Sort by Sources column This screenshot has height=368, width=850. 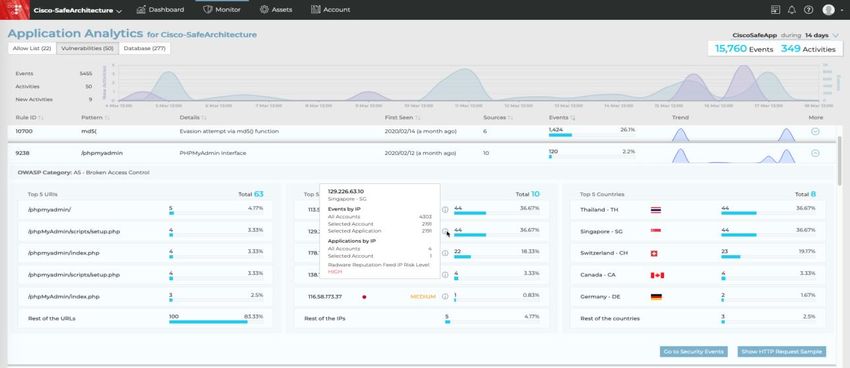[498, 117]
